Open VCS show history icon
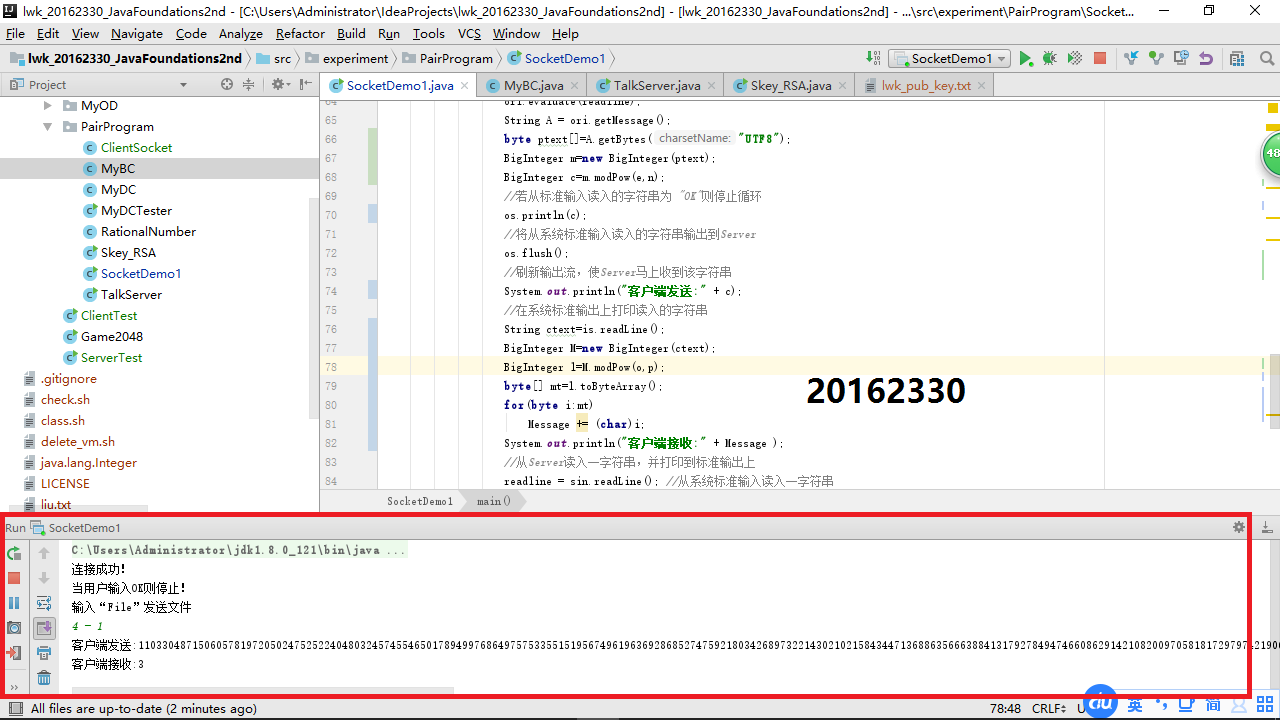The width and height of the screenshot is (1280, 720). coord(1181,59)
